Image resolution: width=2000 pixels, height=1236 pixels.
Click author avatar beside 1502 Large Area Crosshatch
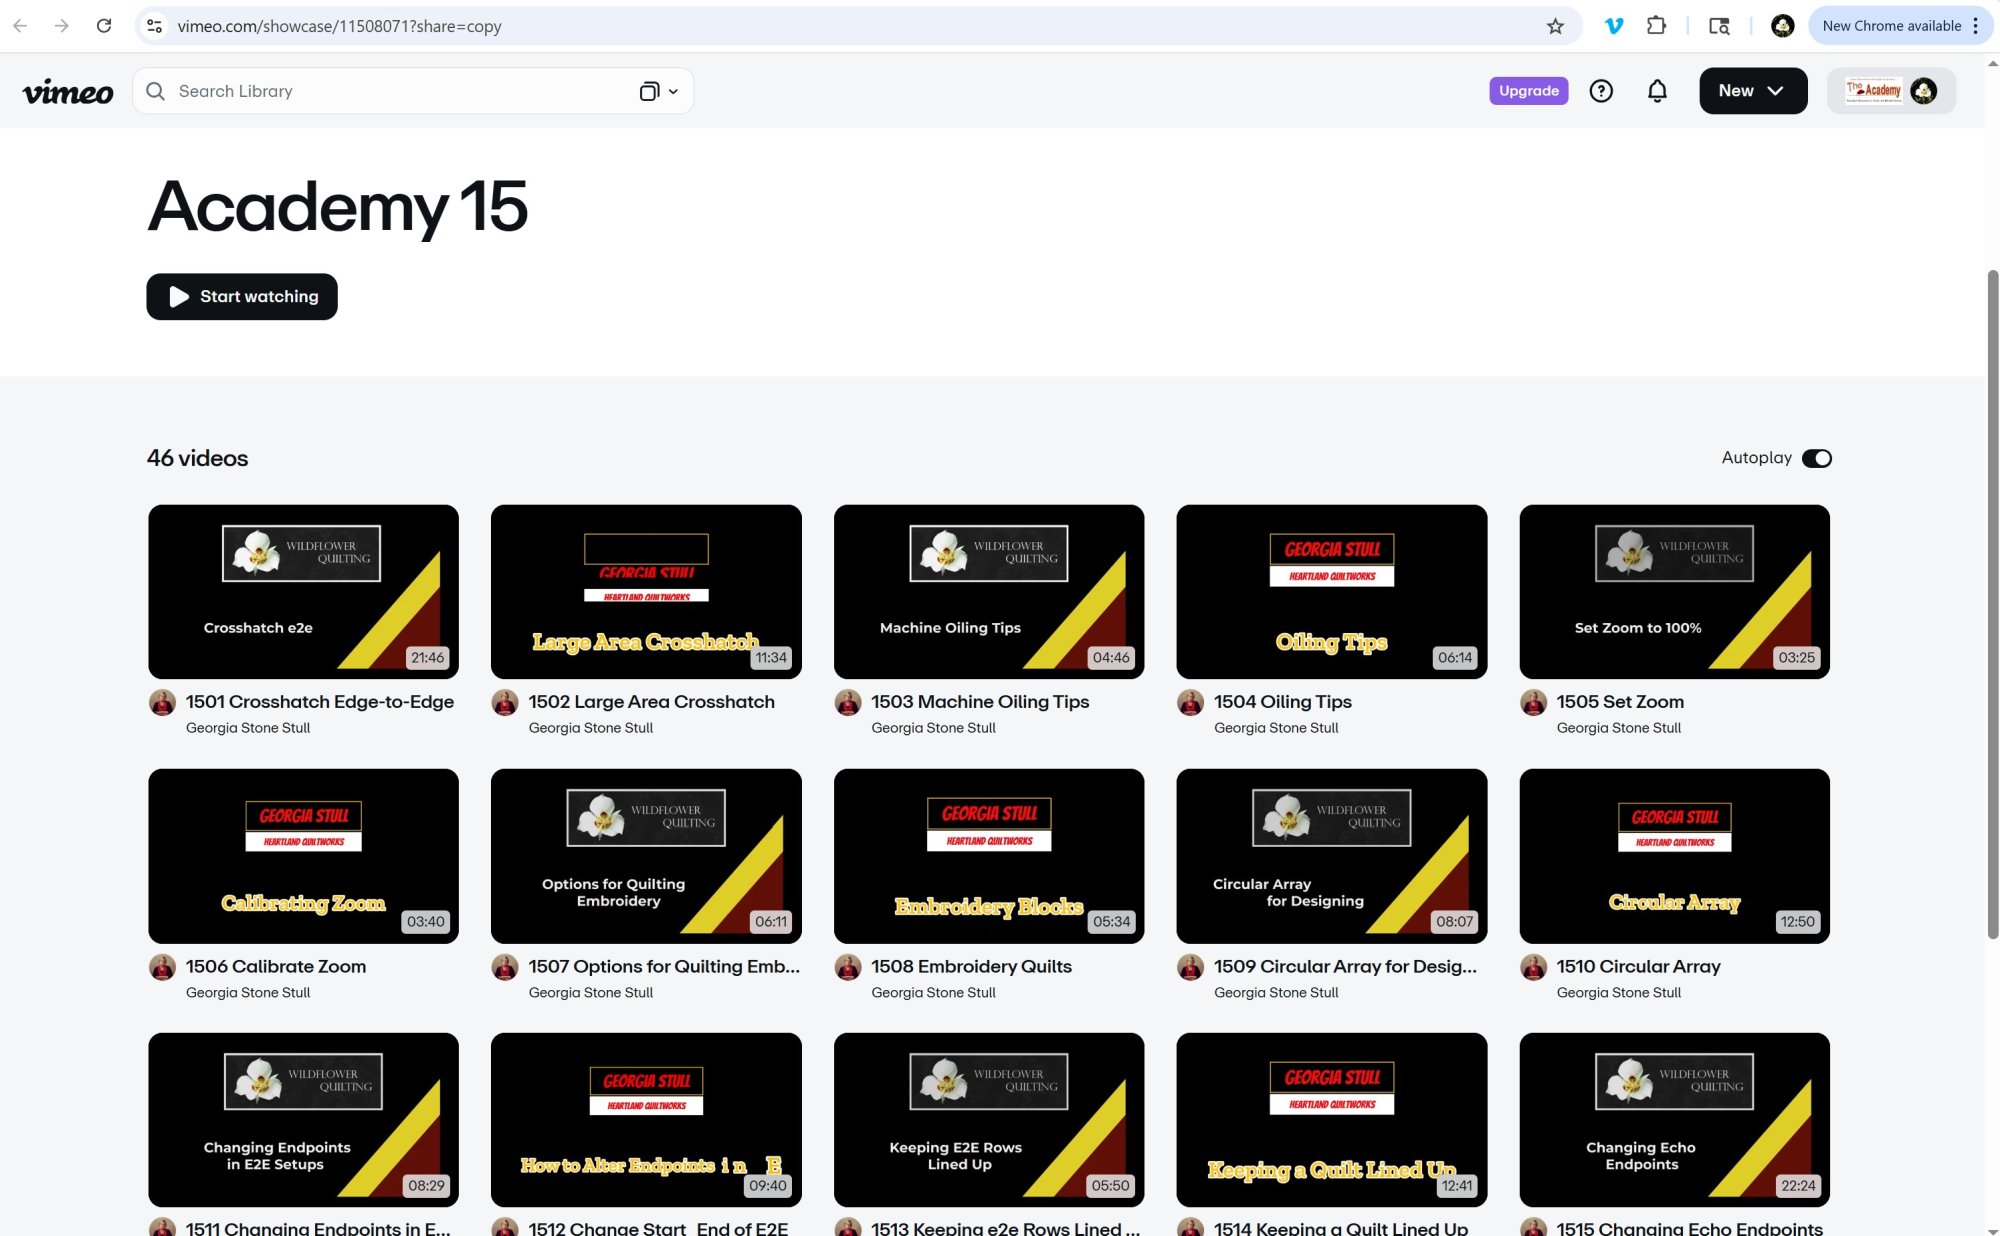[505, 703]
